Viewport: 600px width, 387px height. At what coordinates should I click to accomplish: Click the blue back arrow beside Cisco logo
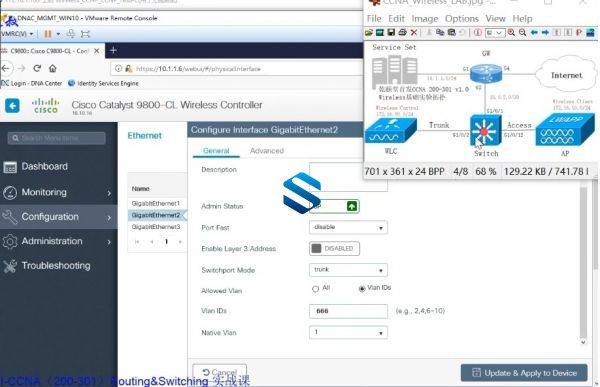click(12, 105)
